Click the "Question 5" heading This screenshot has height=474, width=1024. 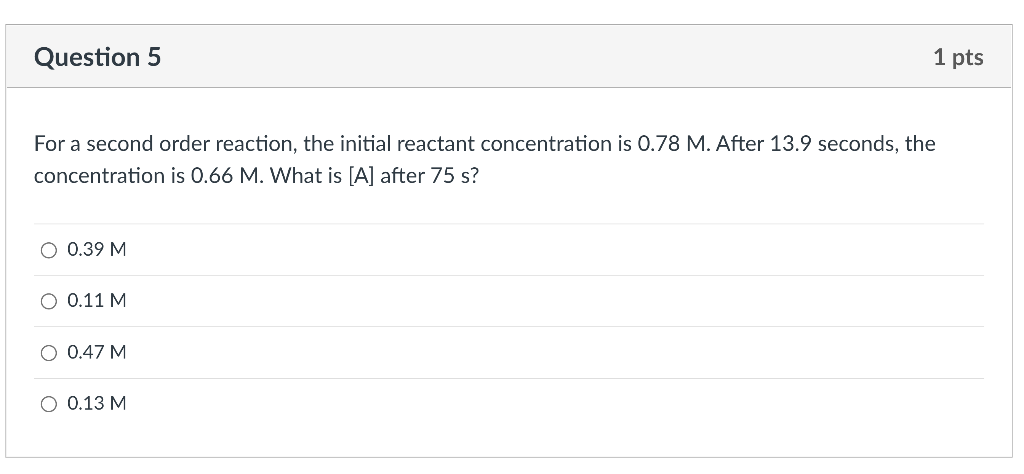tap(97, 58)
